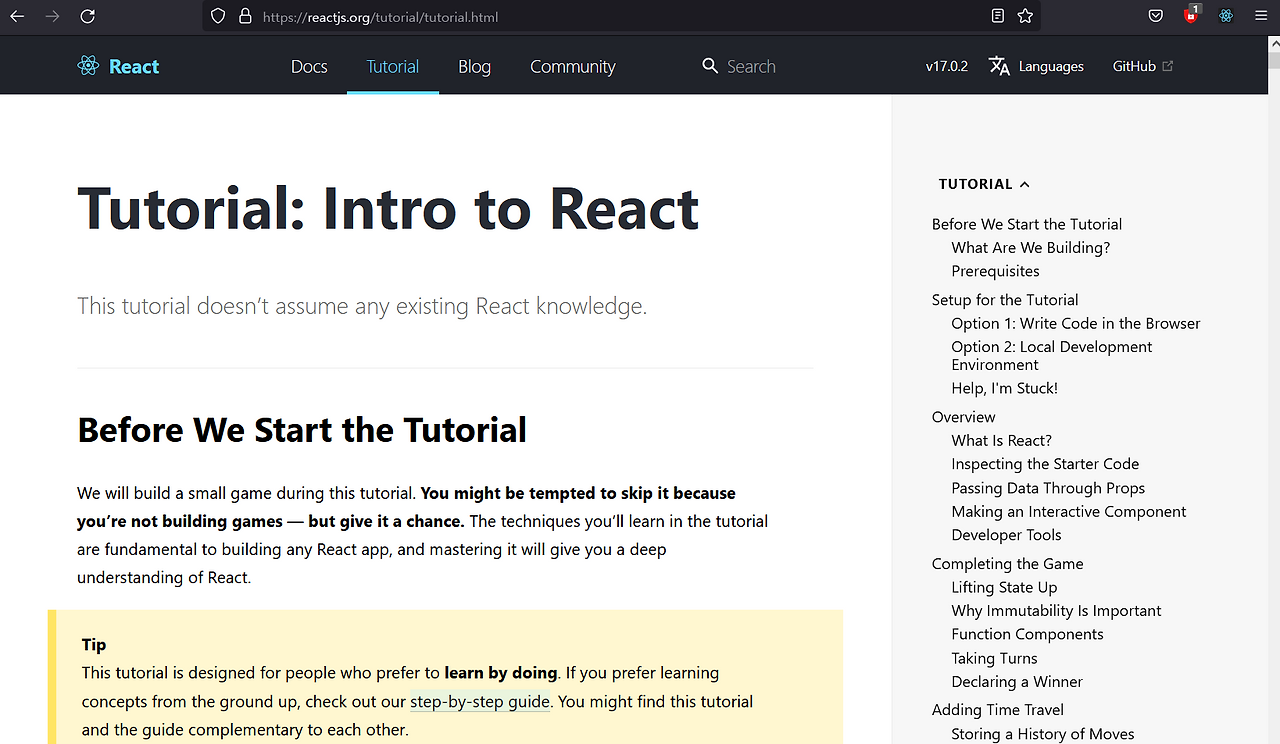Click the Help, I'm Stuck! link
The height and width of the screenshot is (744, 1280).
1004,388
